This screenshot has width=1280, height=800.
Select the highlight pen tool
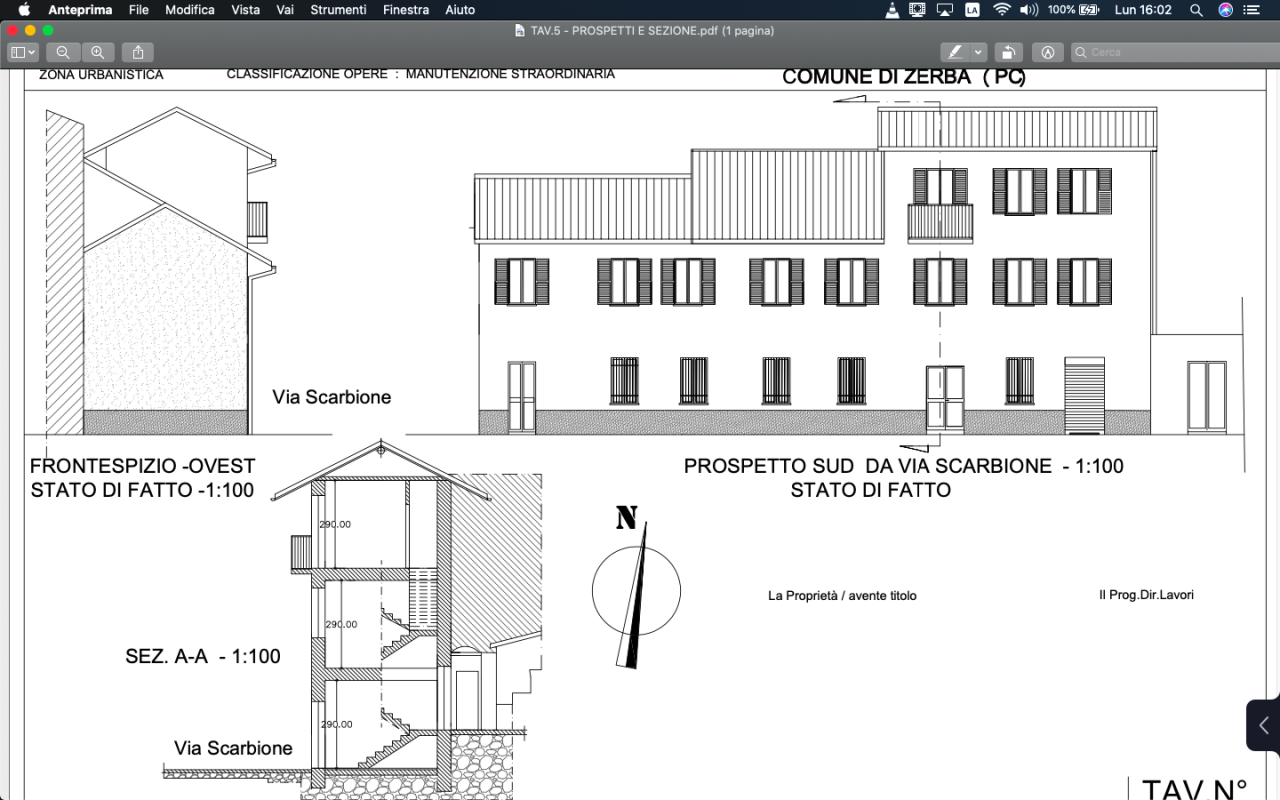(956, 52)
